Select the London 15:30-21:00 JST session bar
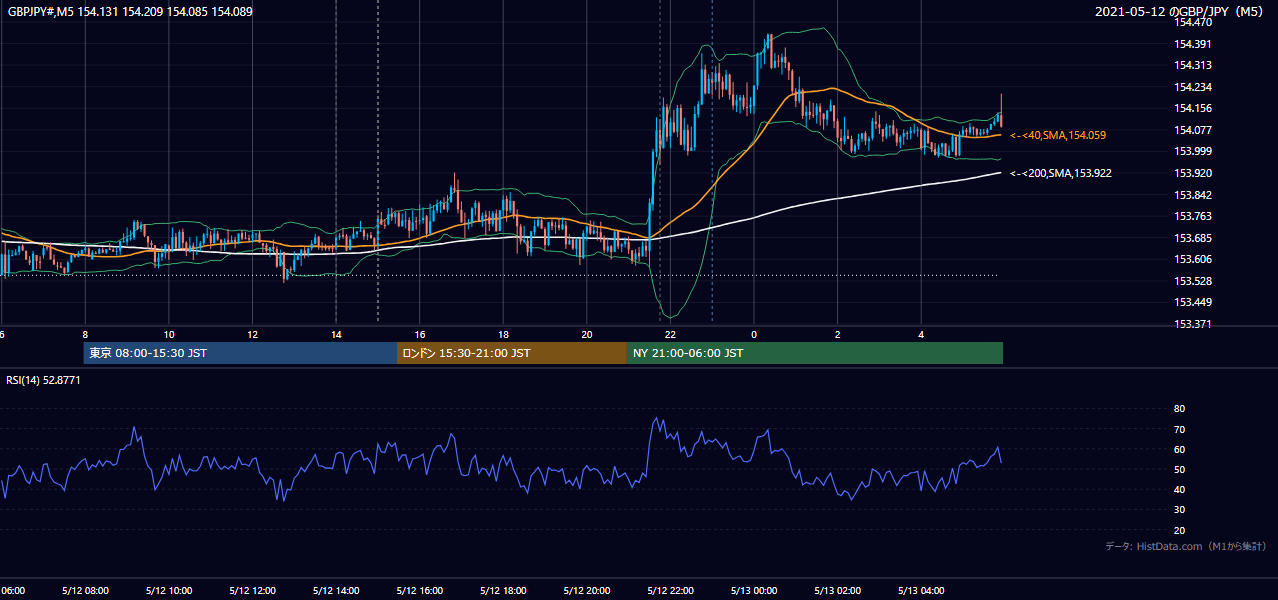Image resolution: width=1278 pixels, height=600 pixels. (x=512, y=353)
